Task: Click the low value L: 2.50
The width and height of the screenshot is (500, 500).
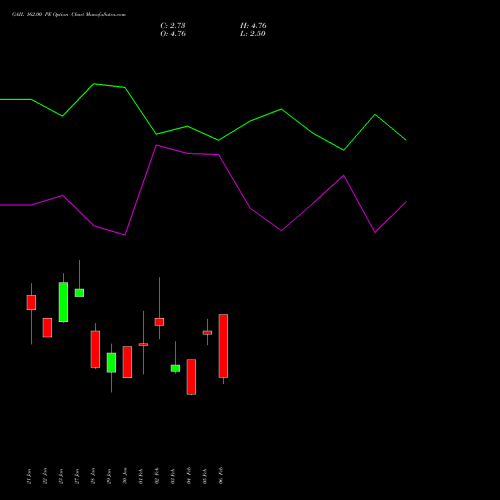Action: coord(253,34)
